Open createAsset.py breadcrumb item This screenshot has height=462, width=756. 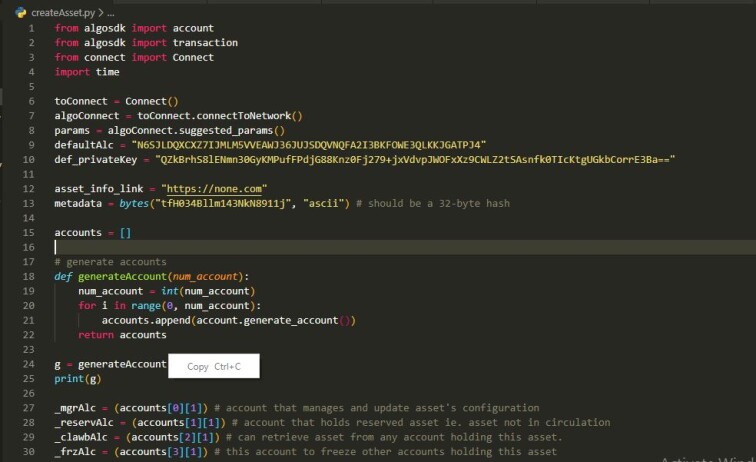tap(63, 13)
